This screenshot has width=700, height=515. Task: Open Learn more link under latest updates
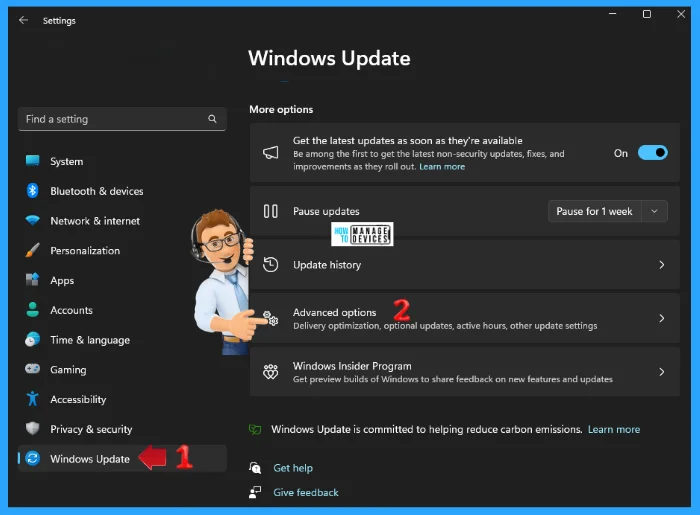pos(442,166)
